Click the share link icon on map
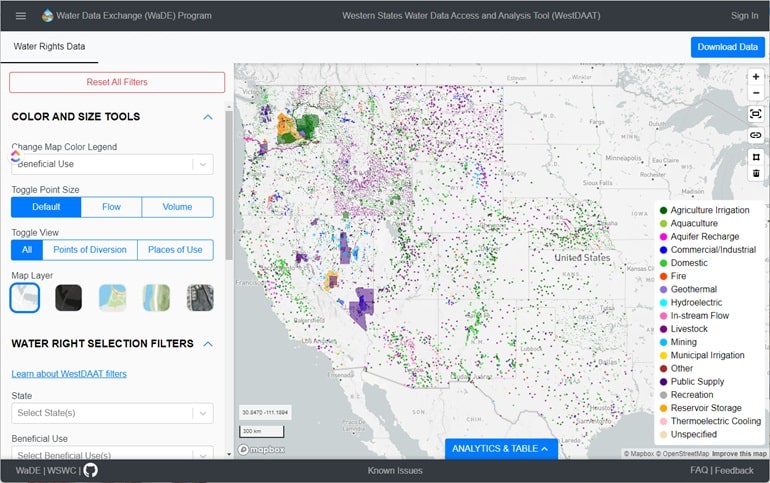 tap(756, 135)
